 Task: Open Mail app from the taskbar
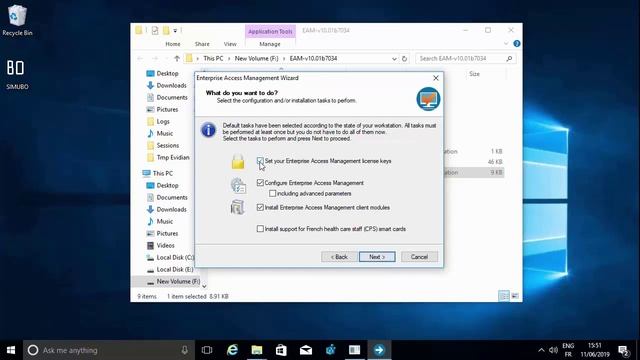pyautogui.click(x=306, y=350)
